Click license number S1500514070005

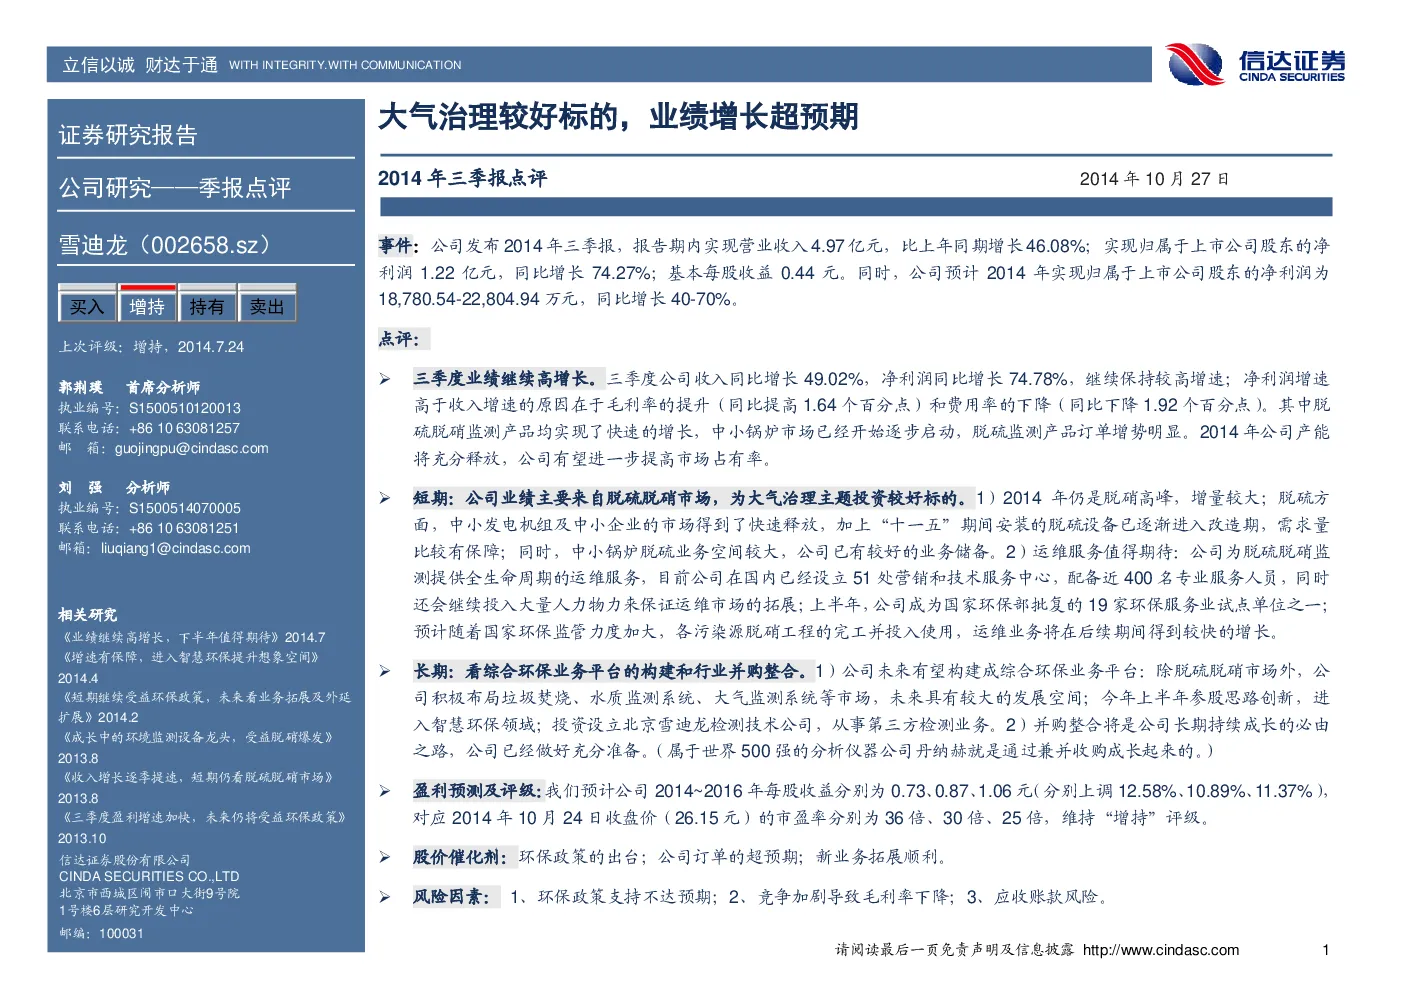tap(185, 508)
